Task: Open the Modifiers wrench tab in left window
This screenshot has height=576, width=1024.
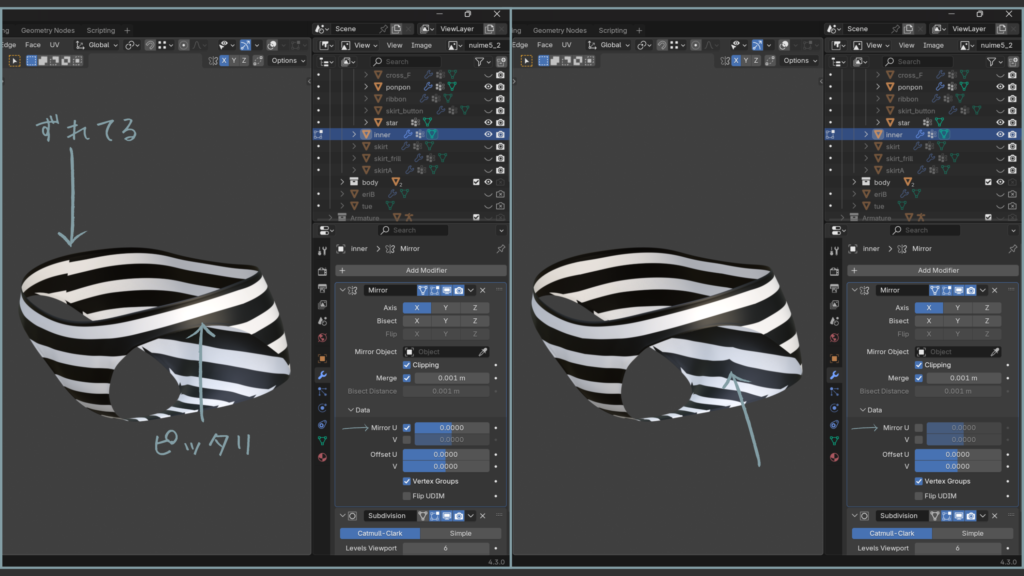Action: click(x=322, y=375)
